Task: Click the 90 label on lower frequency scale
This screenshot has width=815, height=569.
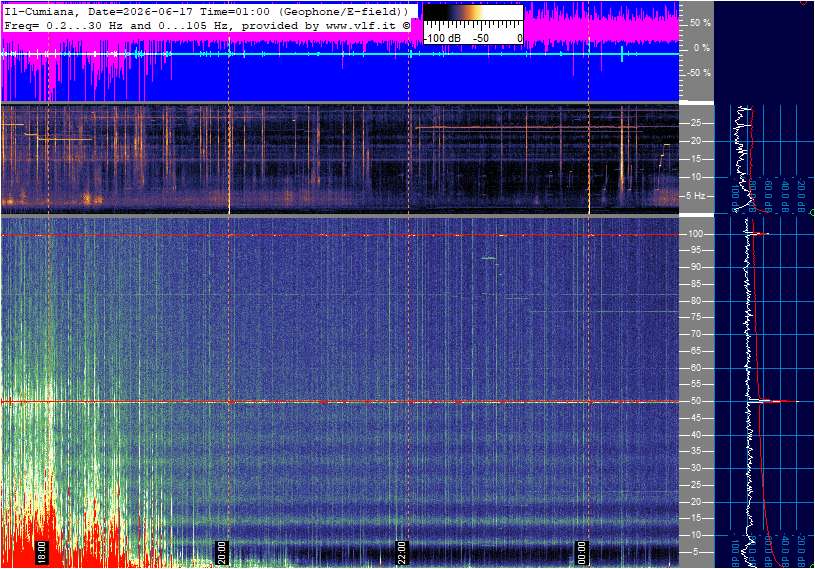Action: click(695, 267)
